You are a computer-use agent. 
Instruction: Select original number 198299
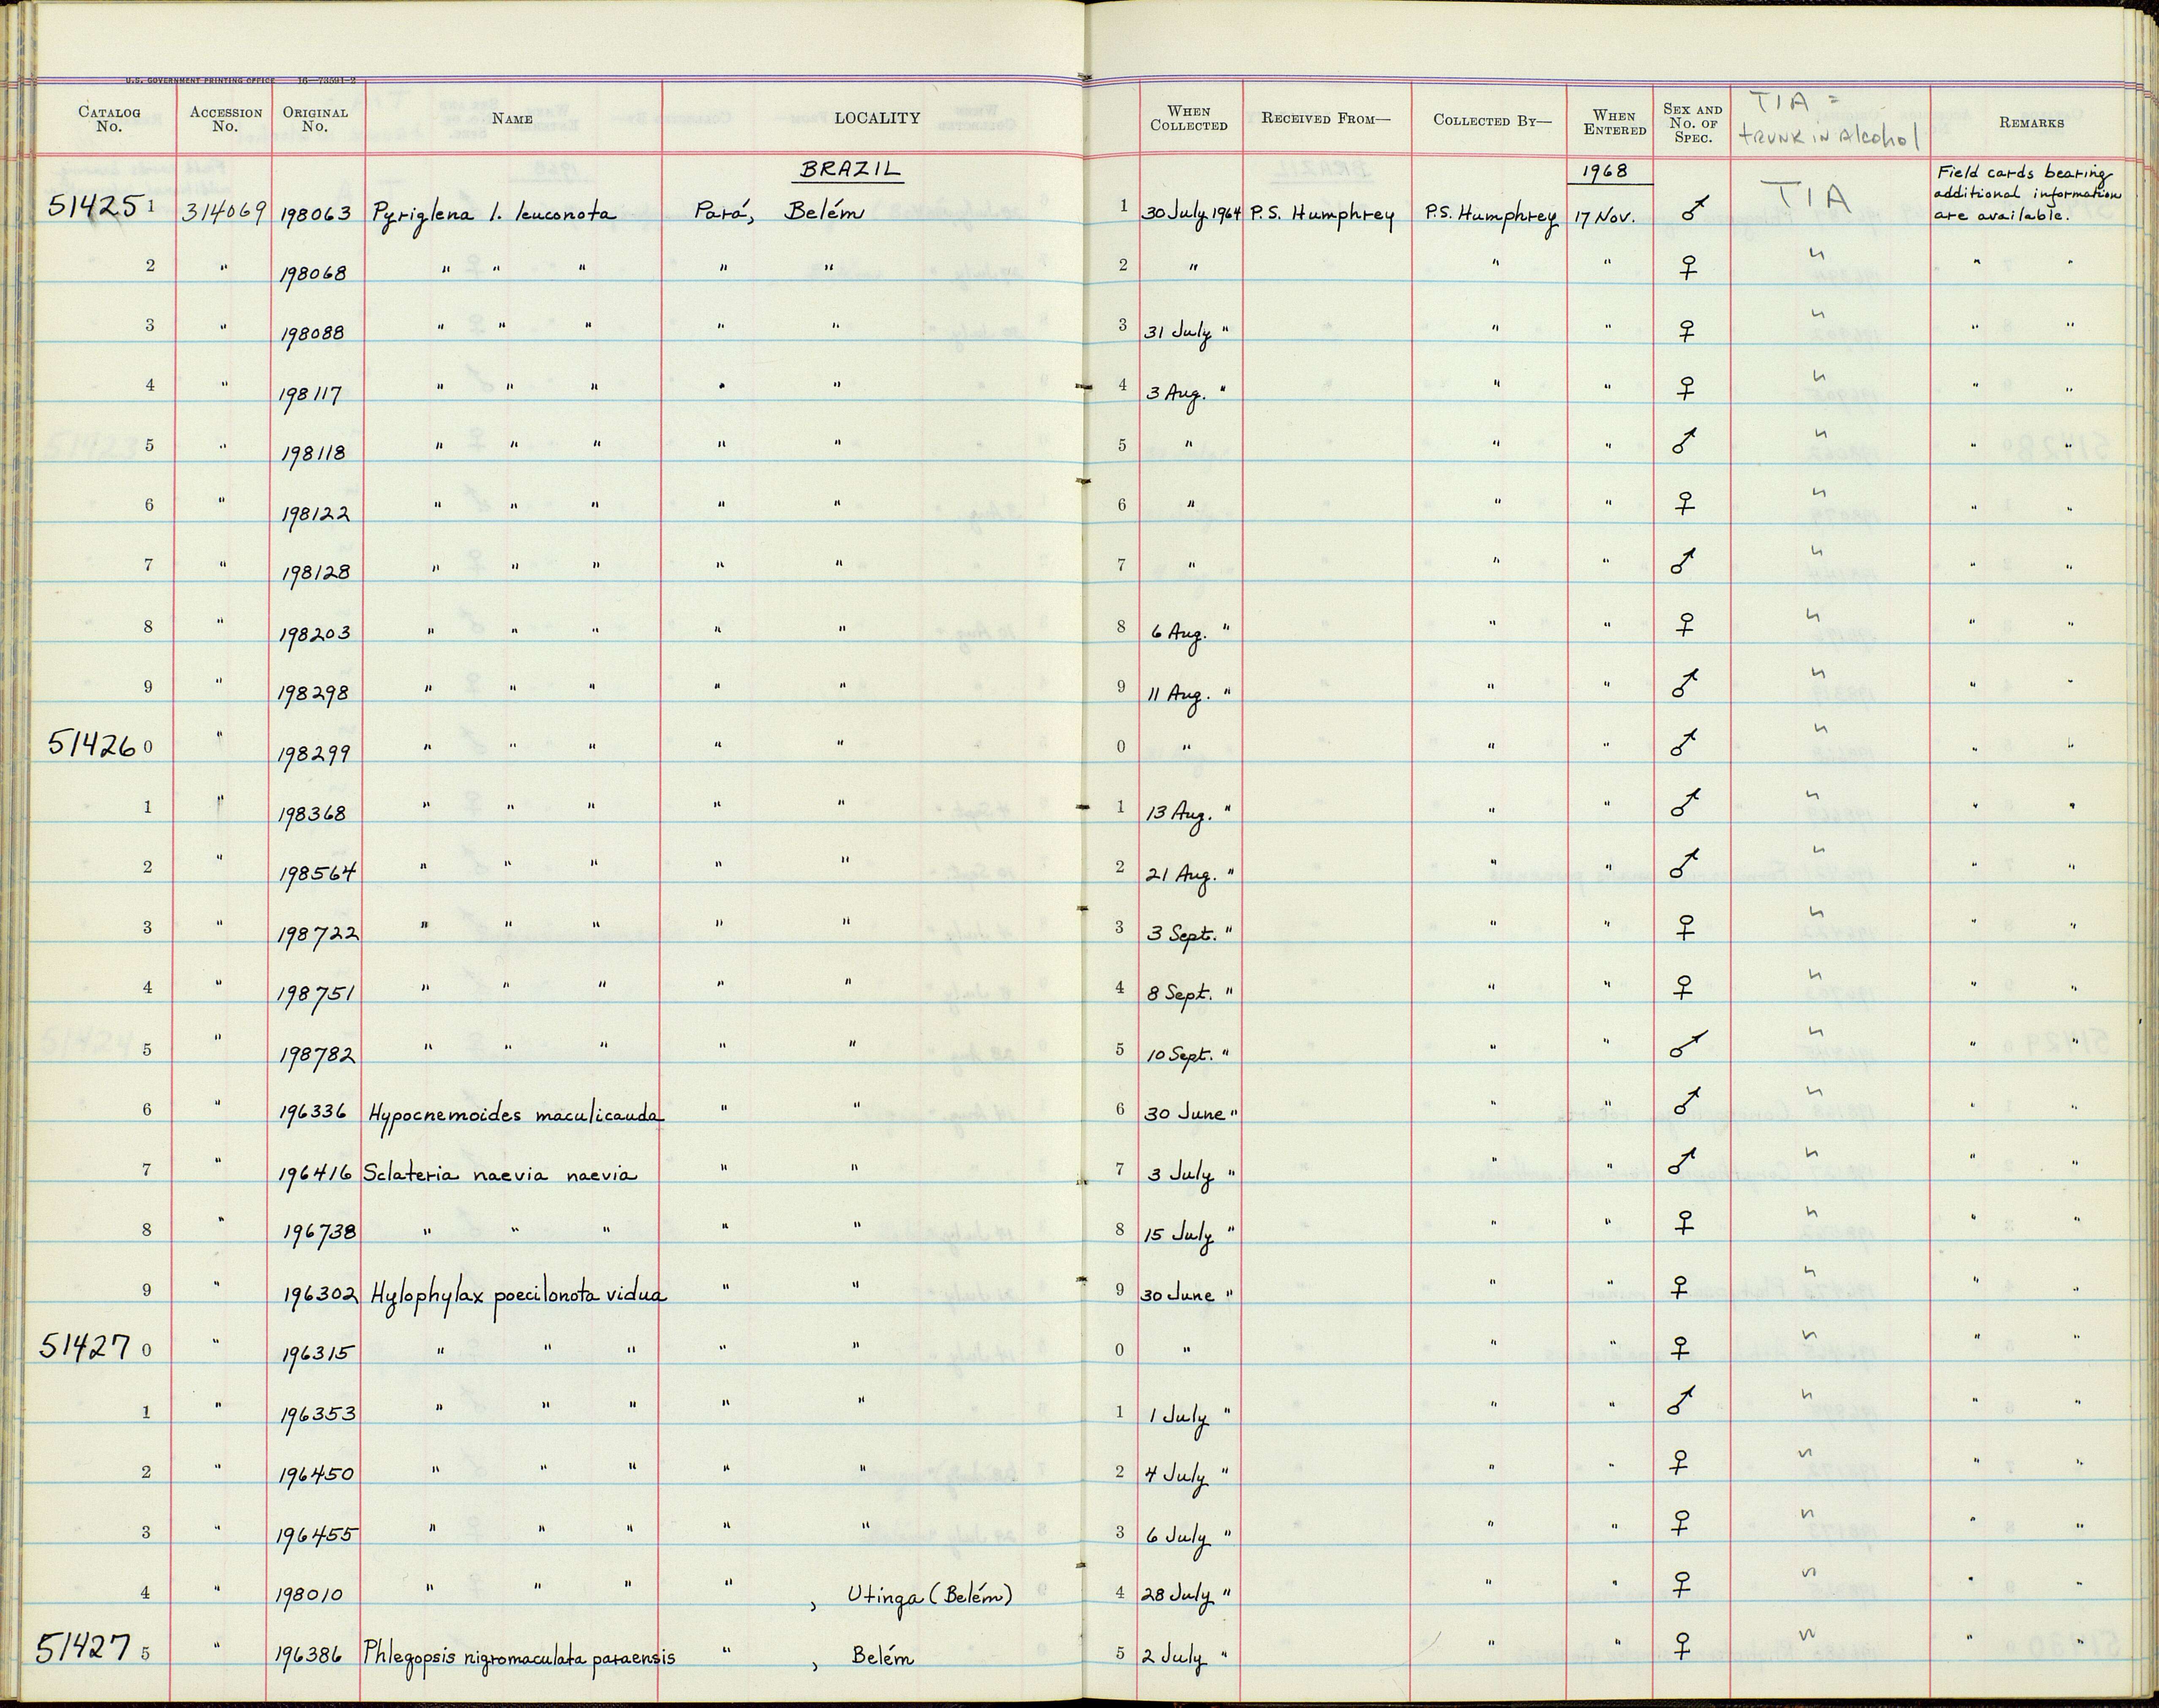click(314, 753)
